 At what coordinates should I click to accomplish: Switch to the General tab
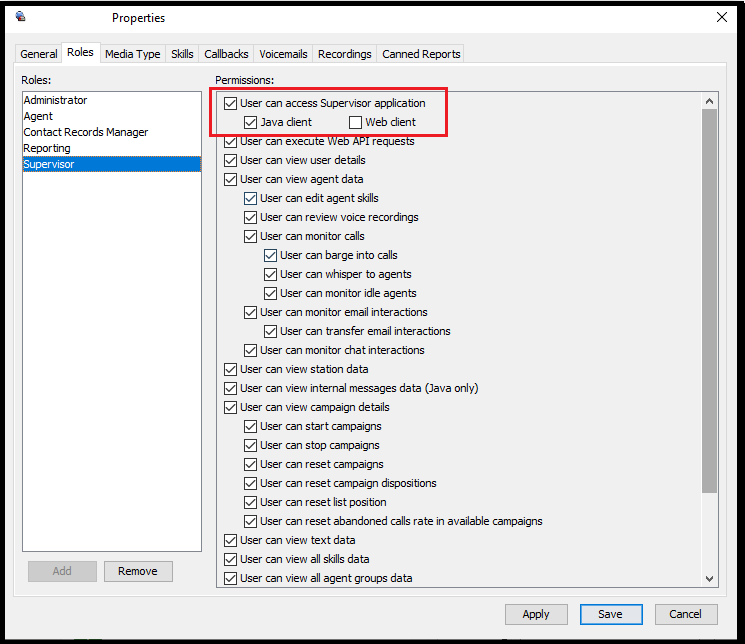click(38, 54)
